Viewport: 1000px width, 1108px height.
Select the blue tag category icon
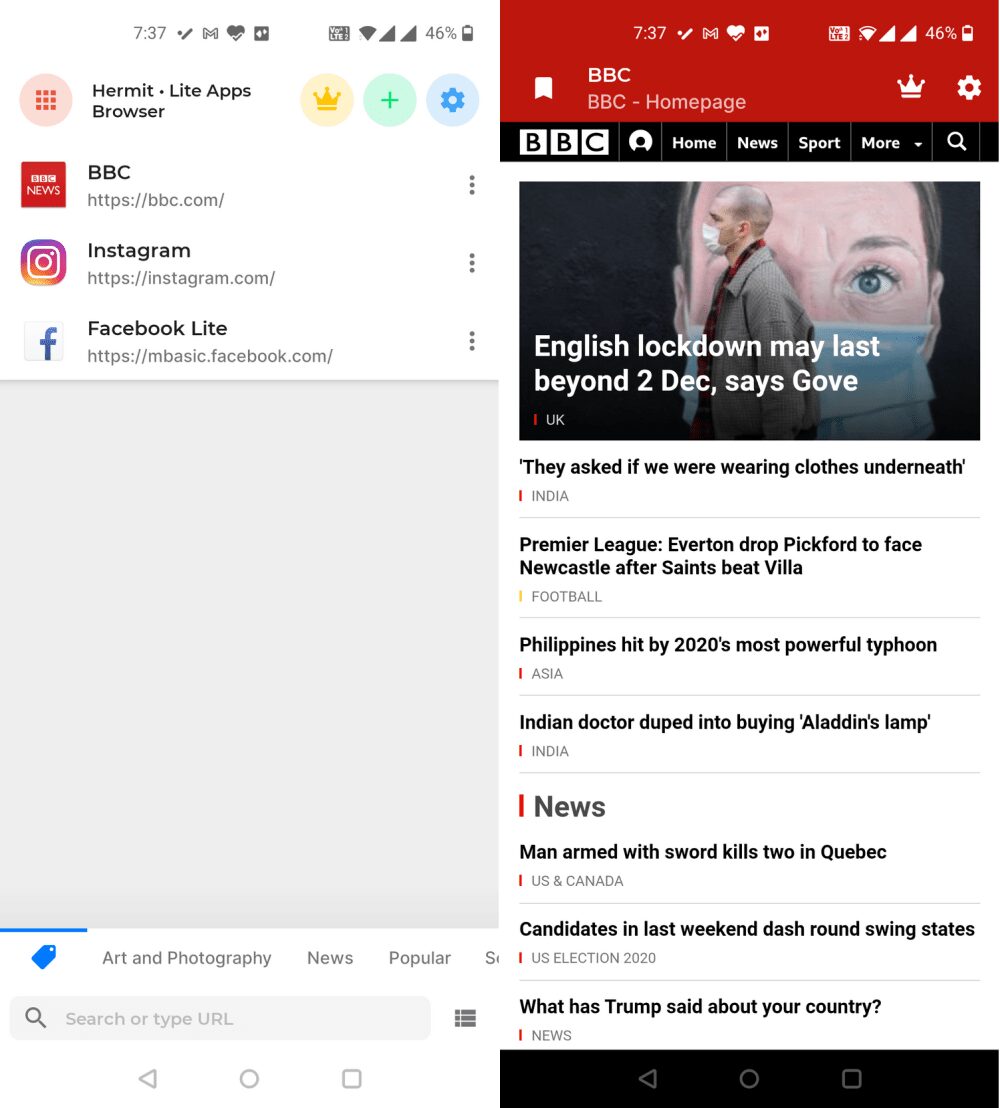pos(44,957)
